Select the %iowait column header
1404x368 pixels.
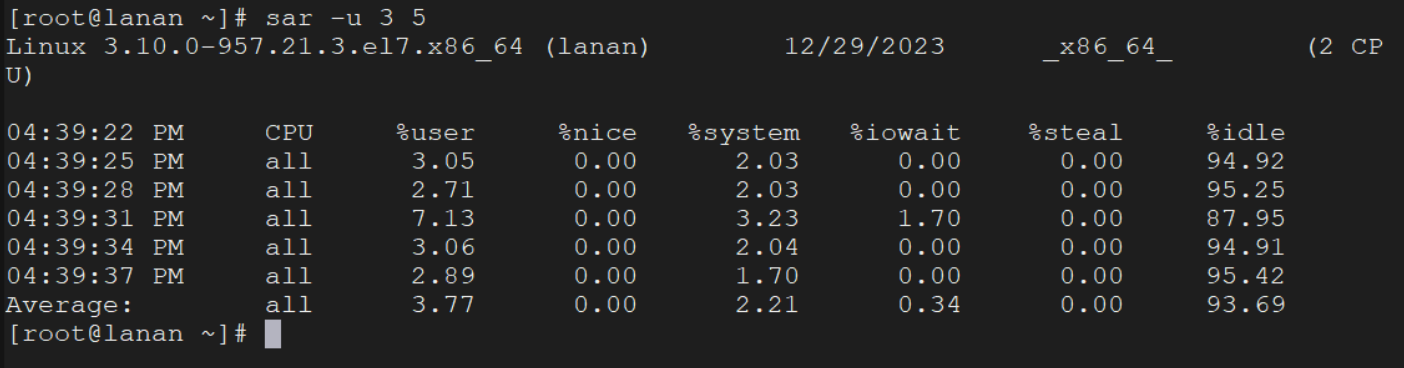(905, 132)
